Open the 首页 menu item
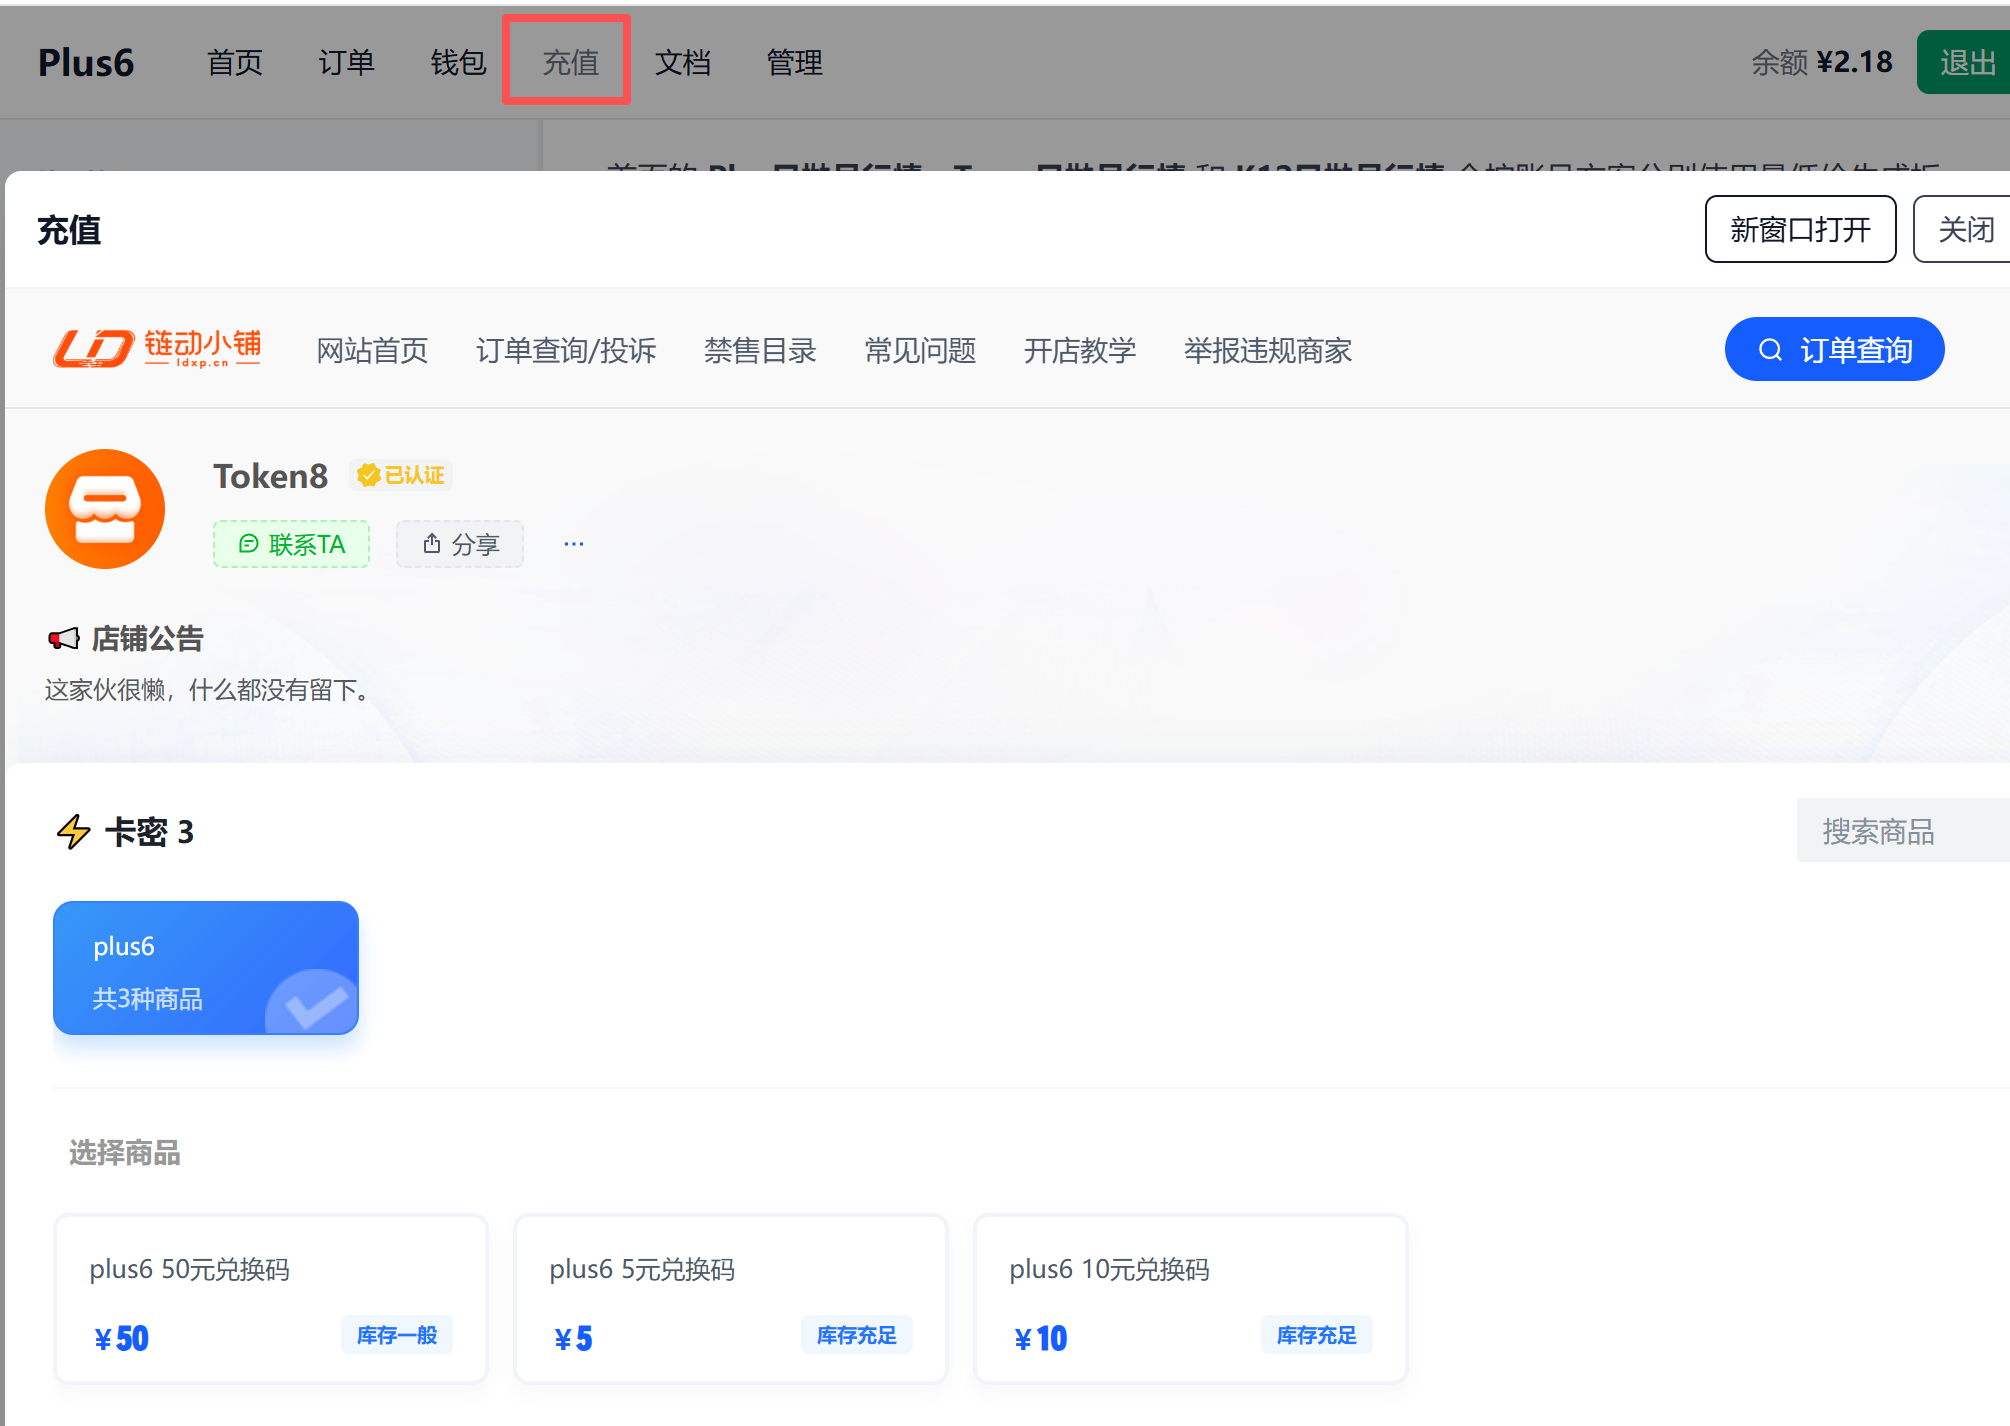This screenshot has height=1426, width=2010. (x=235, y=62)
